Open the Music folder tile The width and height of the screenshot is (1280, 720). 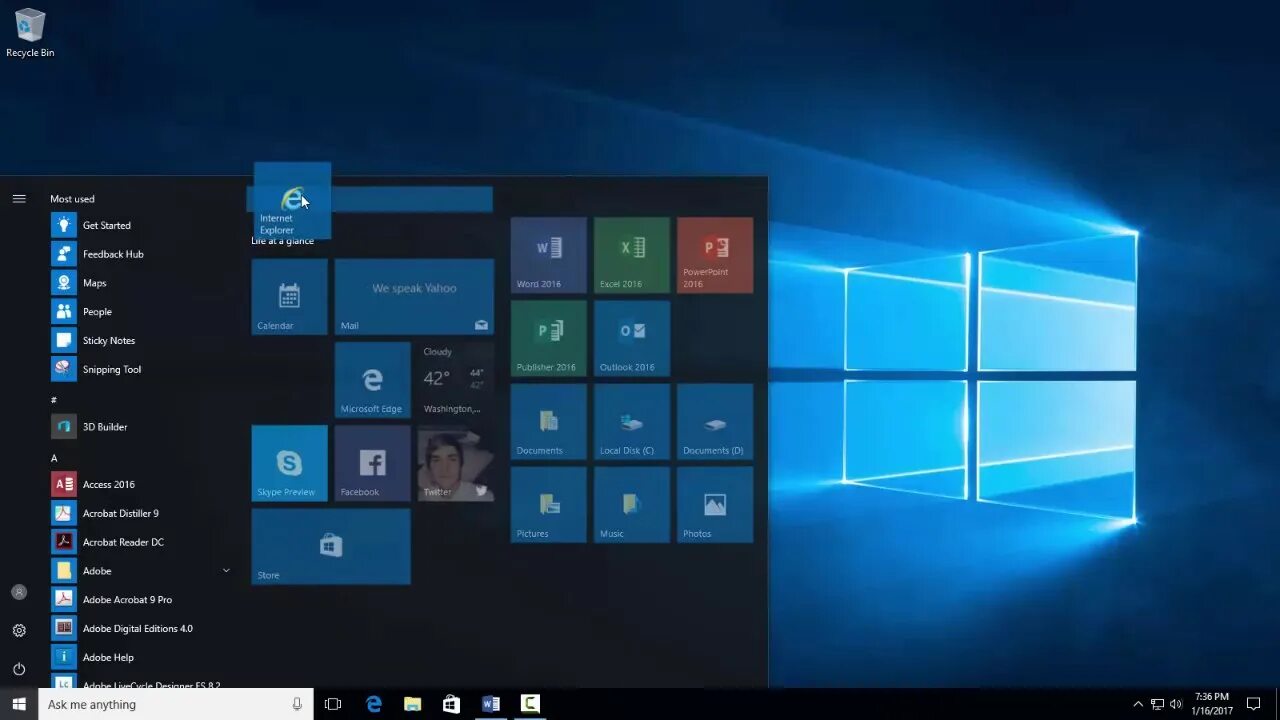click(632, 504)
